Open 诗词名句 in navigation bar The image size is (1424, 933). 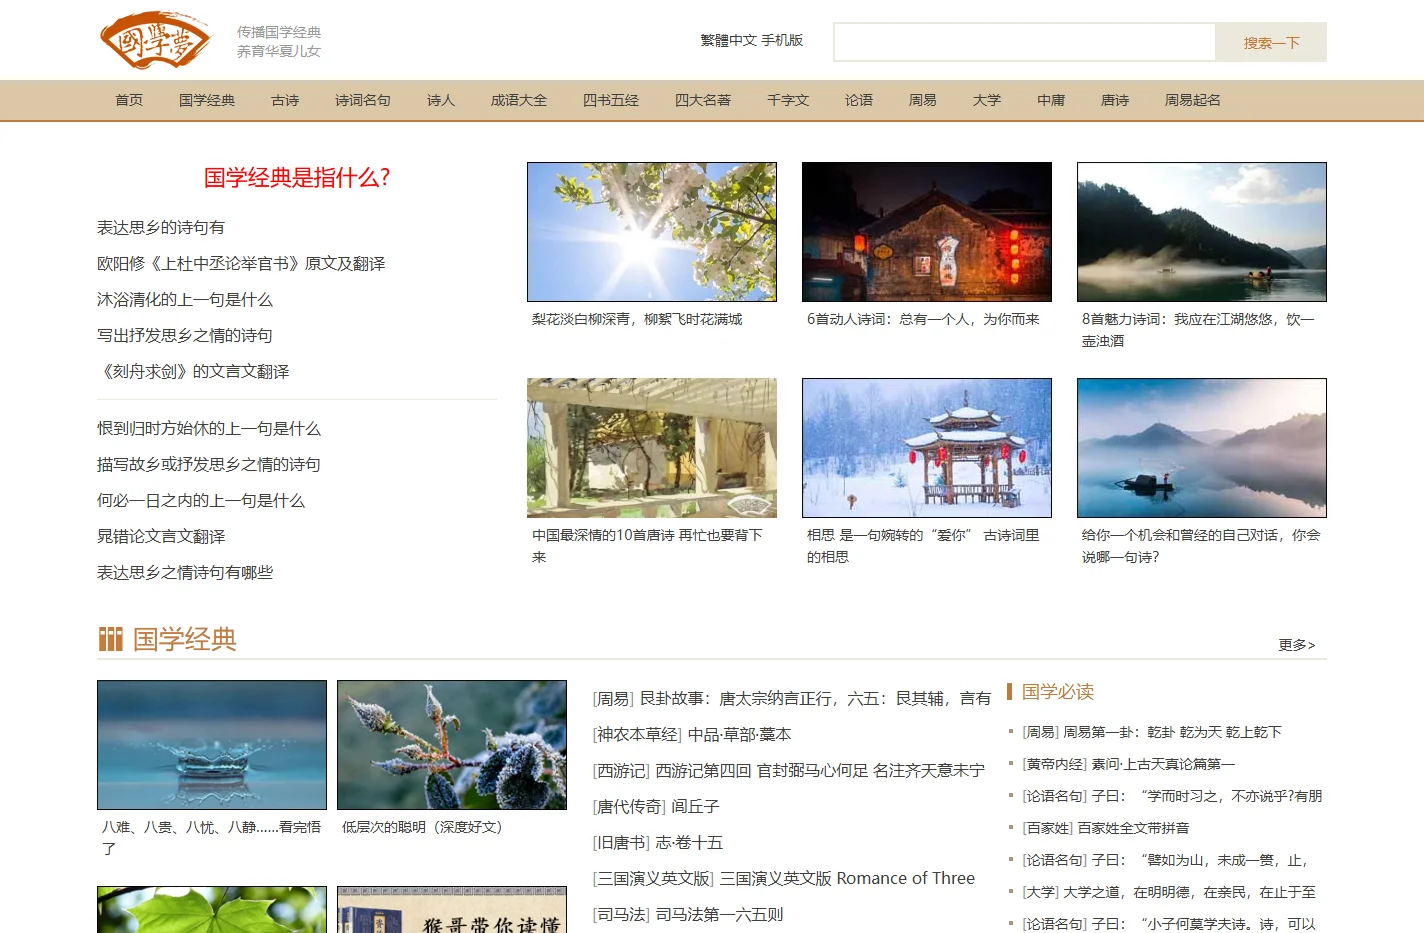click(x=363, y=101)
